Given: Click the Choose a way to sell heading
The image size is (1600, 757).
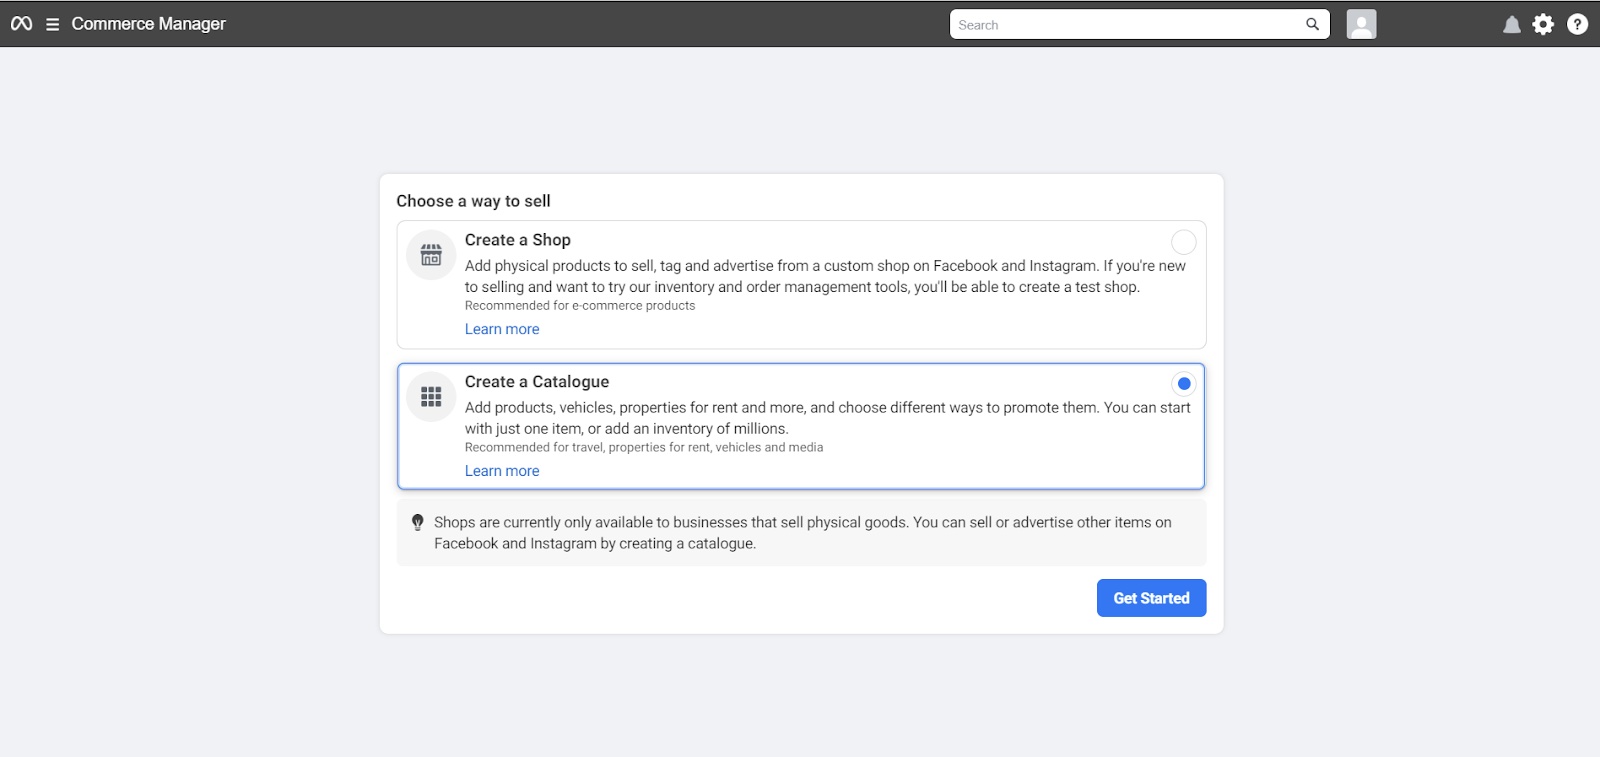Looking at the screenshot, I should point(473,201).
